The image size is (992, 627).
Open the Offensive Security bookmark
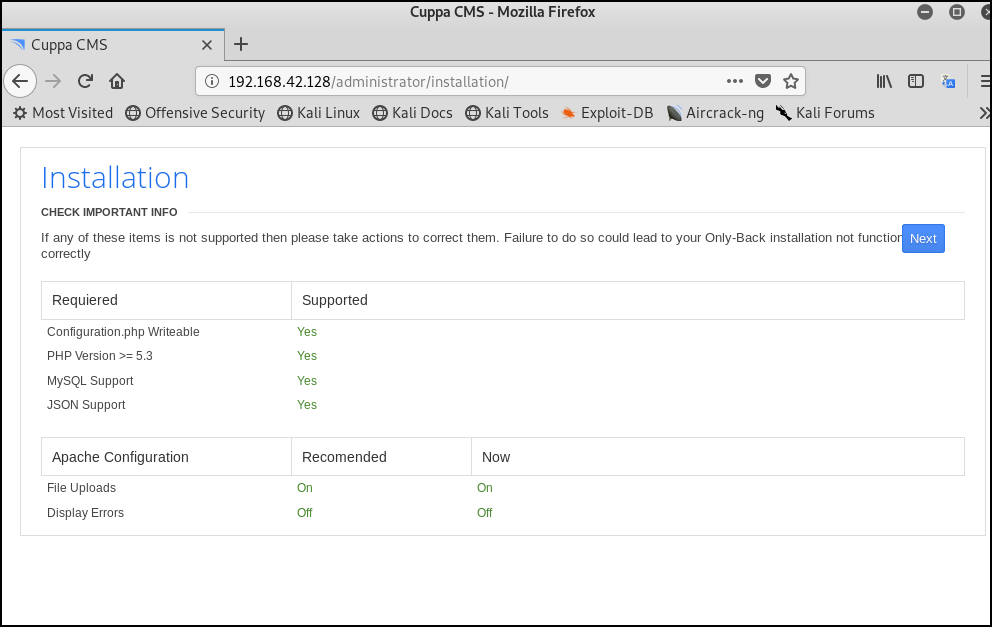coord(195,113)
